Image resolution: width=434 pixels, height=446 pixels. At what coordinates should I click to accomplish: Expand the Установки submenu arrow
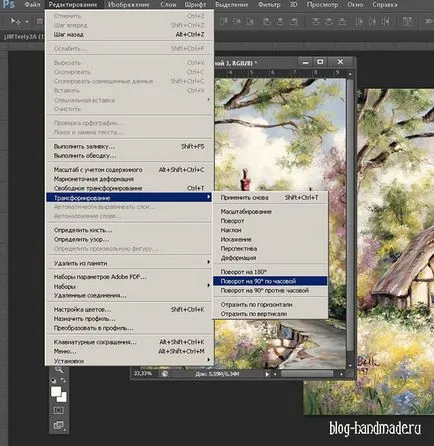pos(209,359)
